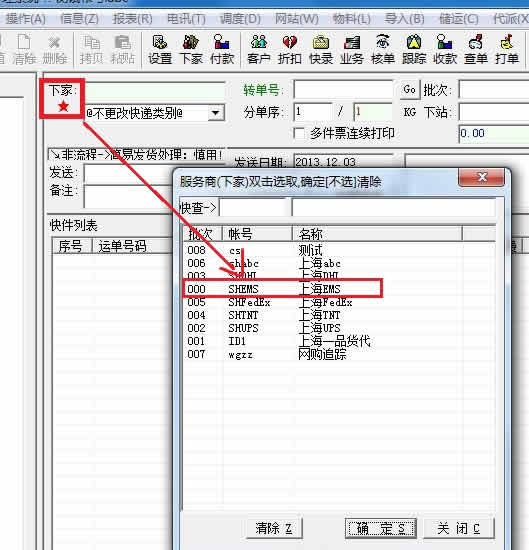Select the 测试 row in list

click(x=339, y=250)
